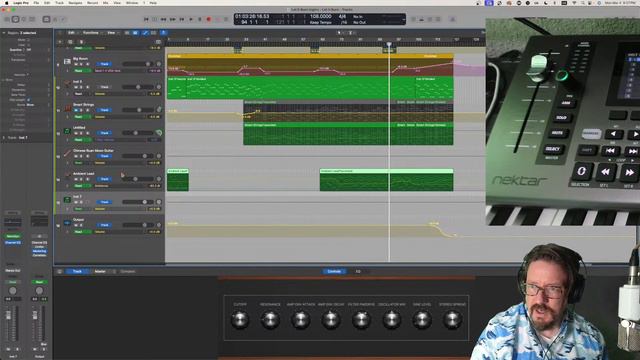Viewport: 640px width, 360px height.
Task: Click the Keep Tempo mode dropdown
Action: (x=321, y=22)
